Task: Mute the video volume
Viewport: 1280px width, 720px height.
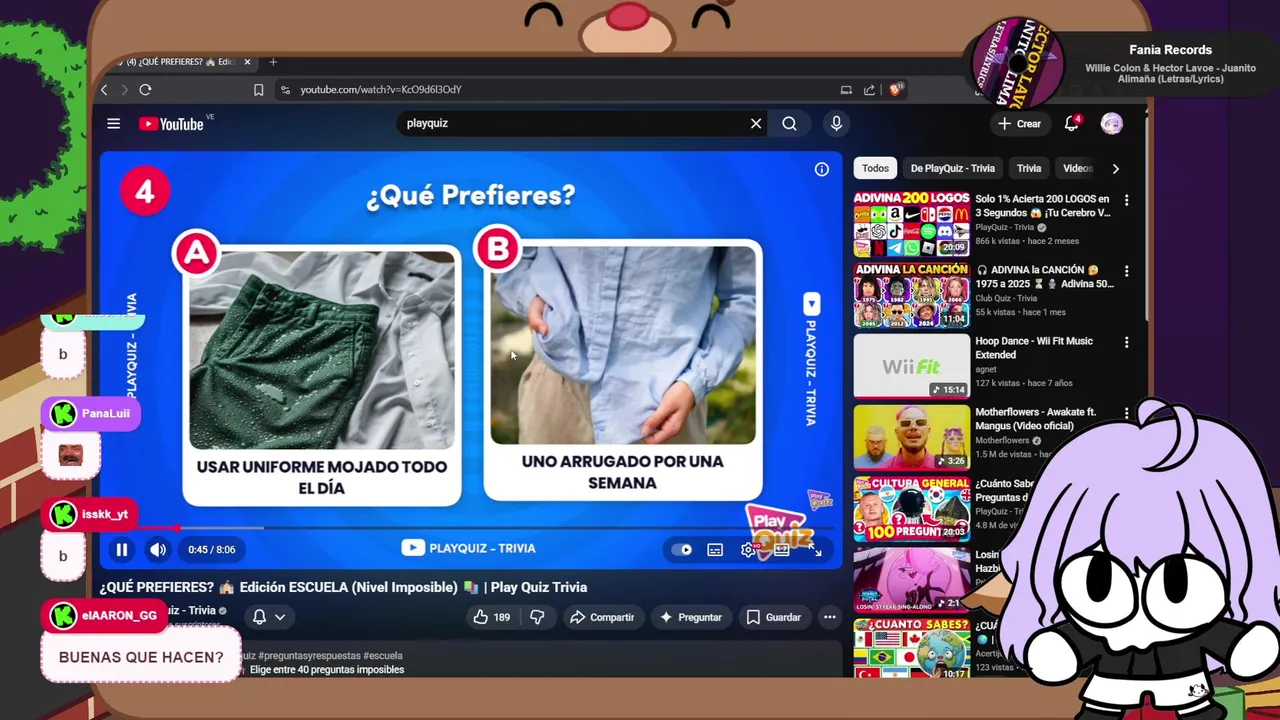Action: (x=158, y=549)
